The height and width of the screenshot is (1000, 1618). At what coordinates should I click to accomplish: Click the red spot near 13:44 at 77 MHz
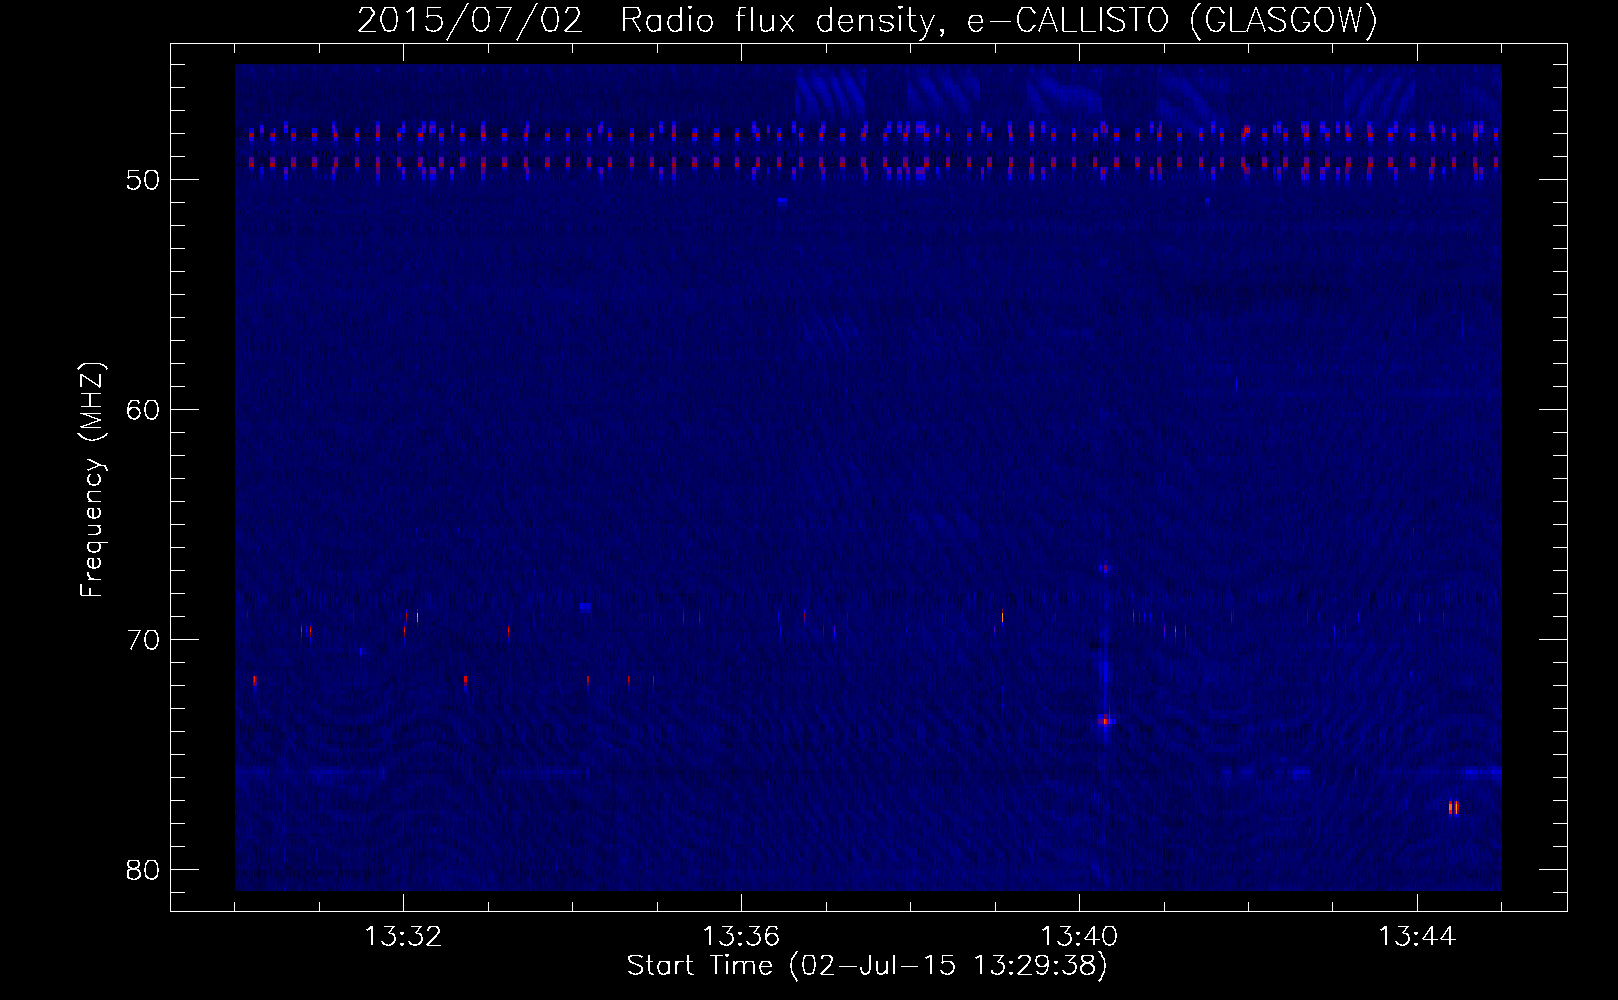(x=1453, y=807)
